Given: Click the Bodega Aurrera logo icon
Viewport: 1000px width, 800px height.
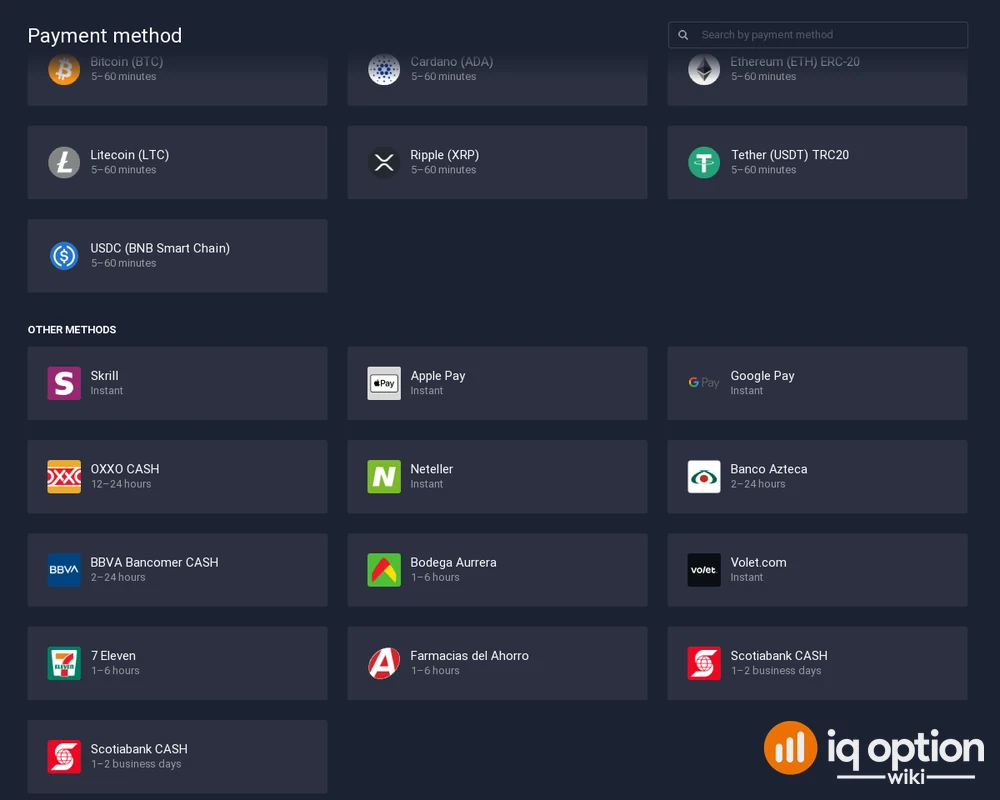Looking at the screenshot, I should 384,570.
